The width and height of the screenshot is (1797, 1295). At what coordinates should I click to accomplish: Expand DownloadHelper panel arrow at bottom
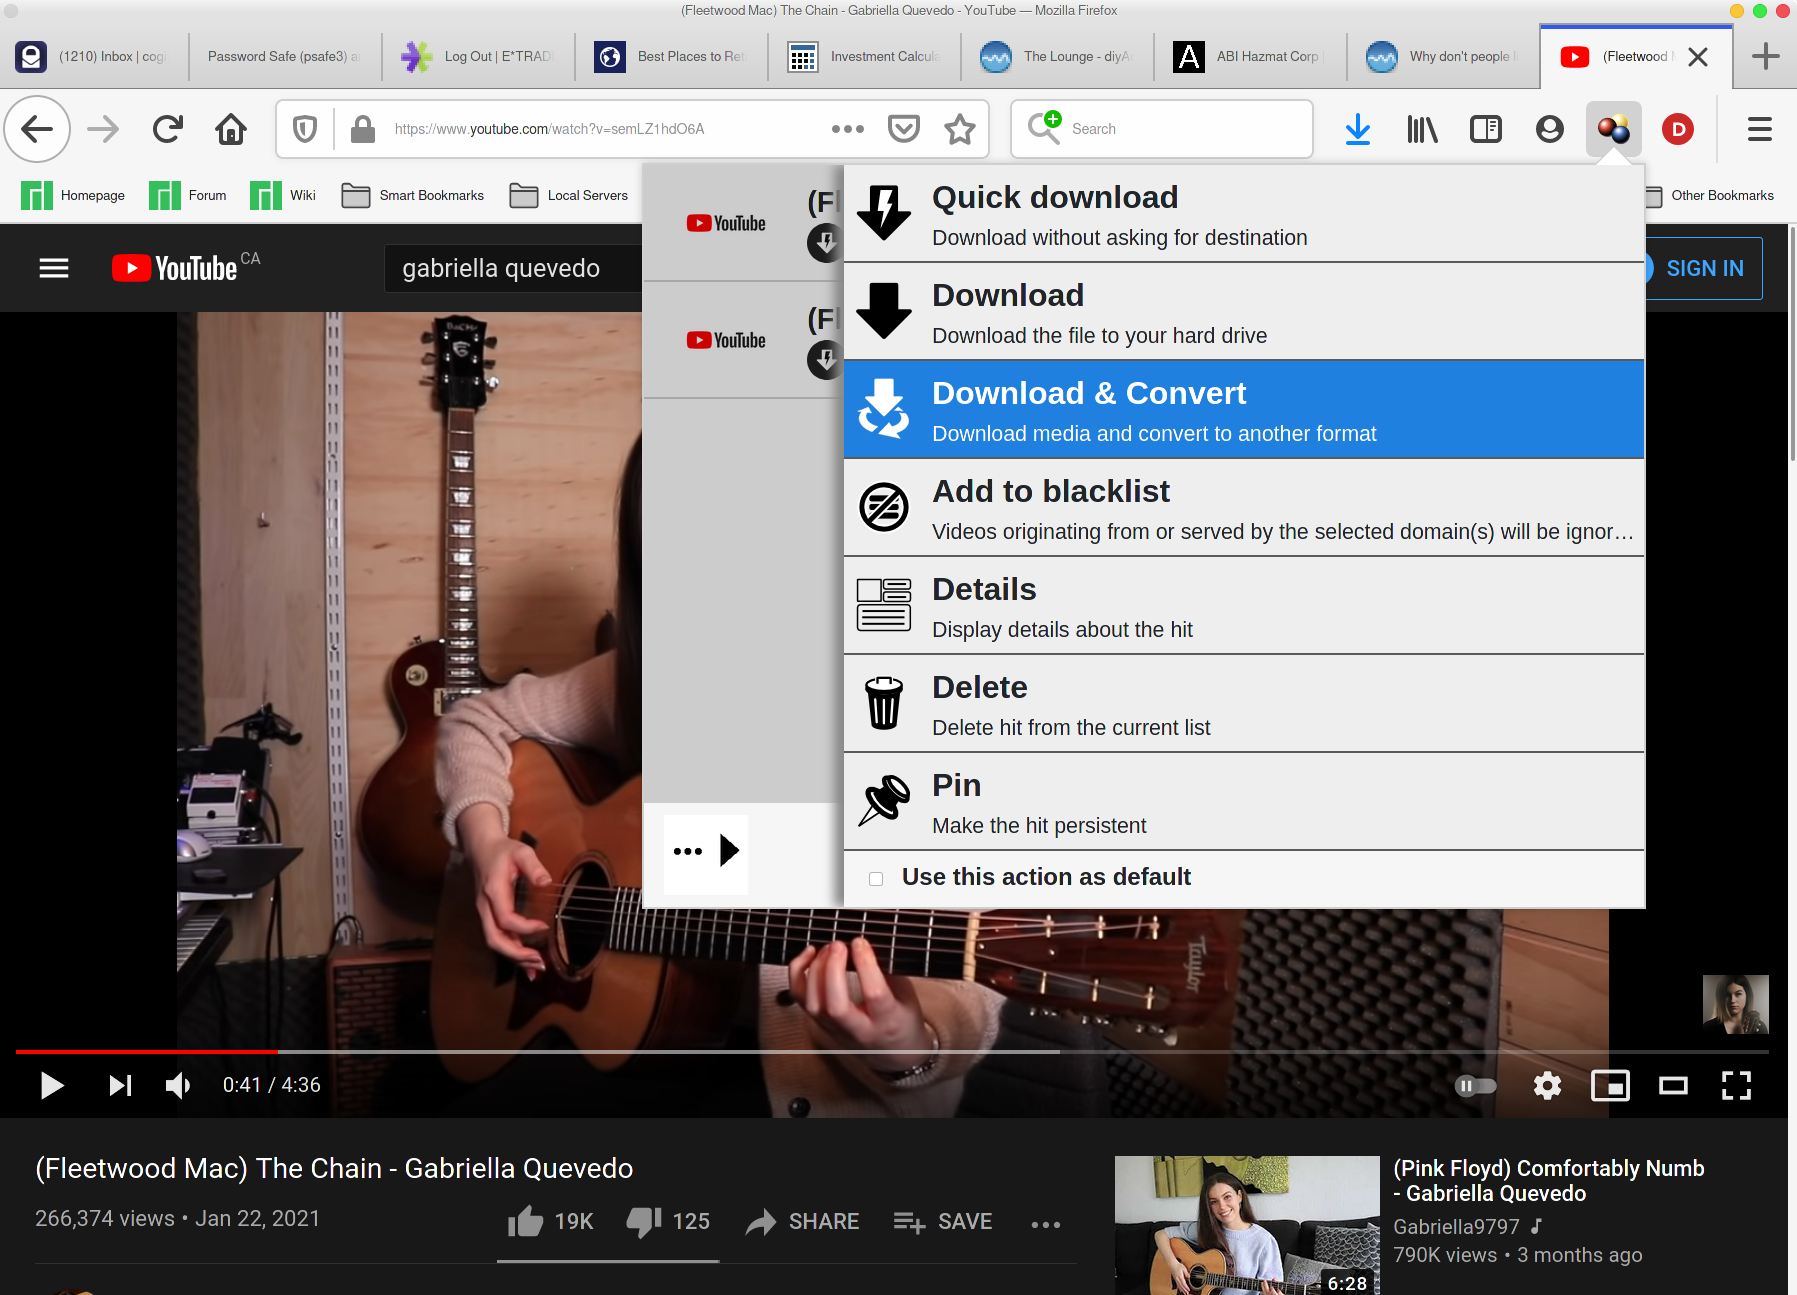(x=730, y=851)
